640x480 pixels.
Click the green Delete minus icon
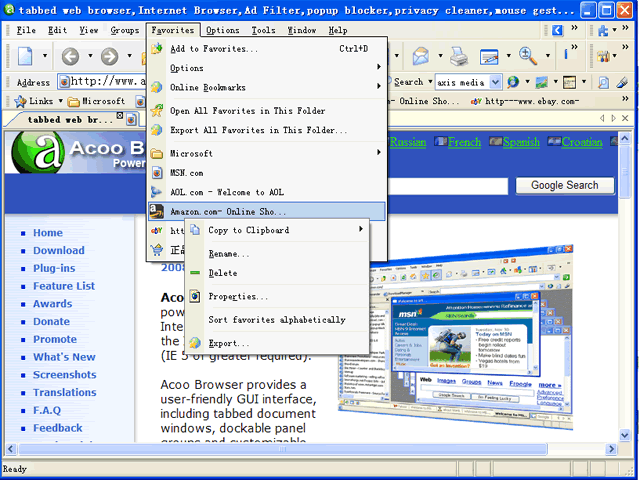coord(195,272)
